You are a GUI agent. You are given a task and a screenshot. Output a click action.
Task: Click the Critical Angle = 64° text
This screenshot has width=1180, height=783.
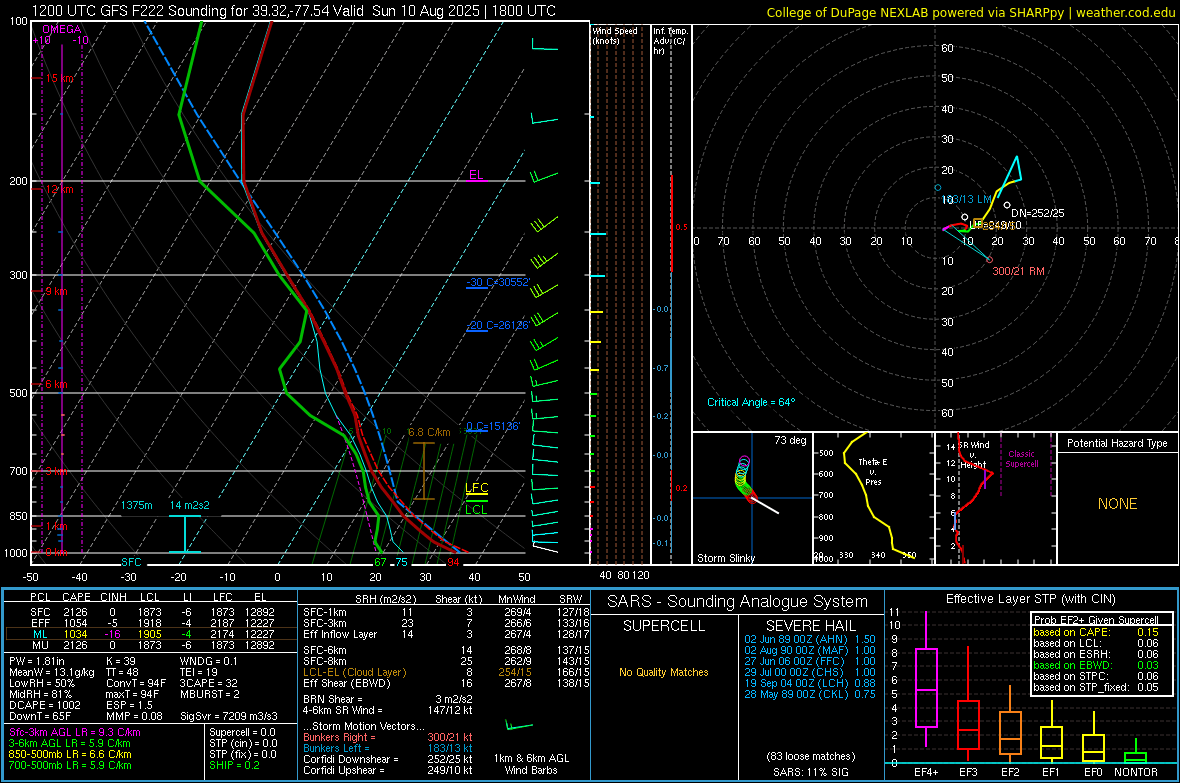click(x=751, y=402)
